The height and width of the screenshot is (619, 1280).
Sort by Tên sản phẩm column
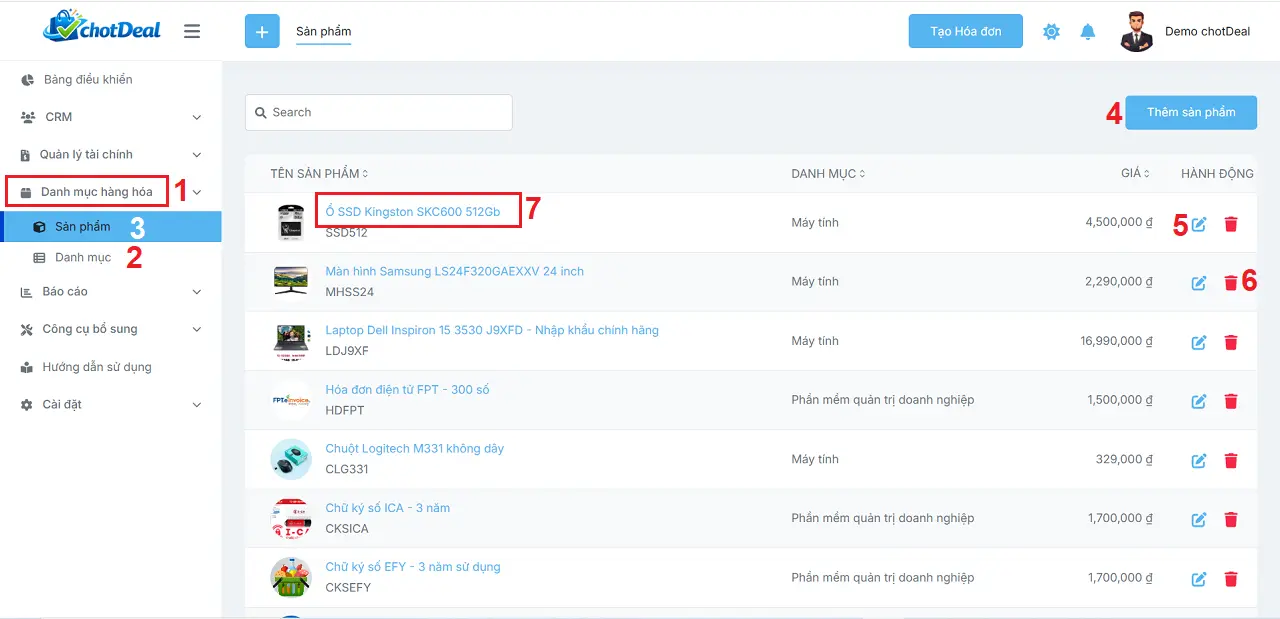click(319, 174)
